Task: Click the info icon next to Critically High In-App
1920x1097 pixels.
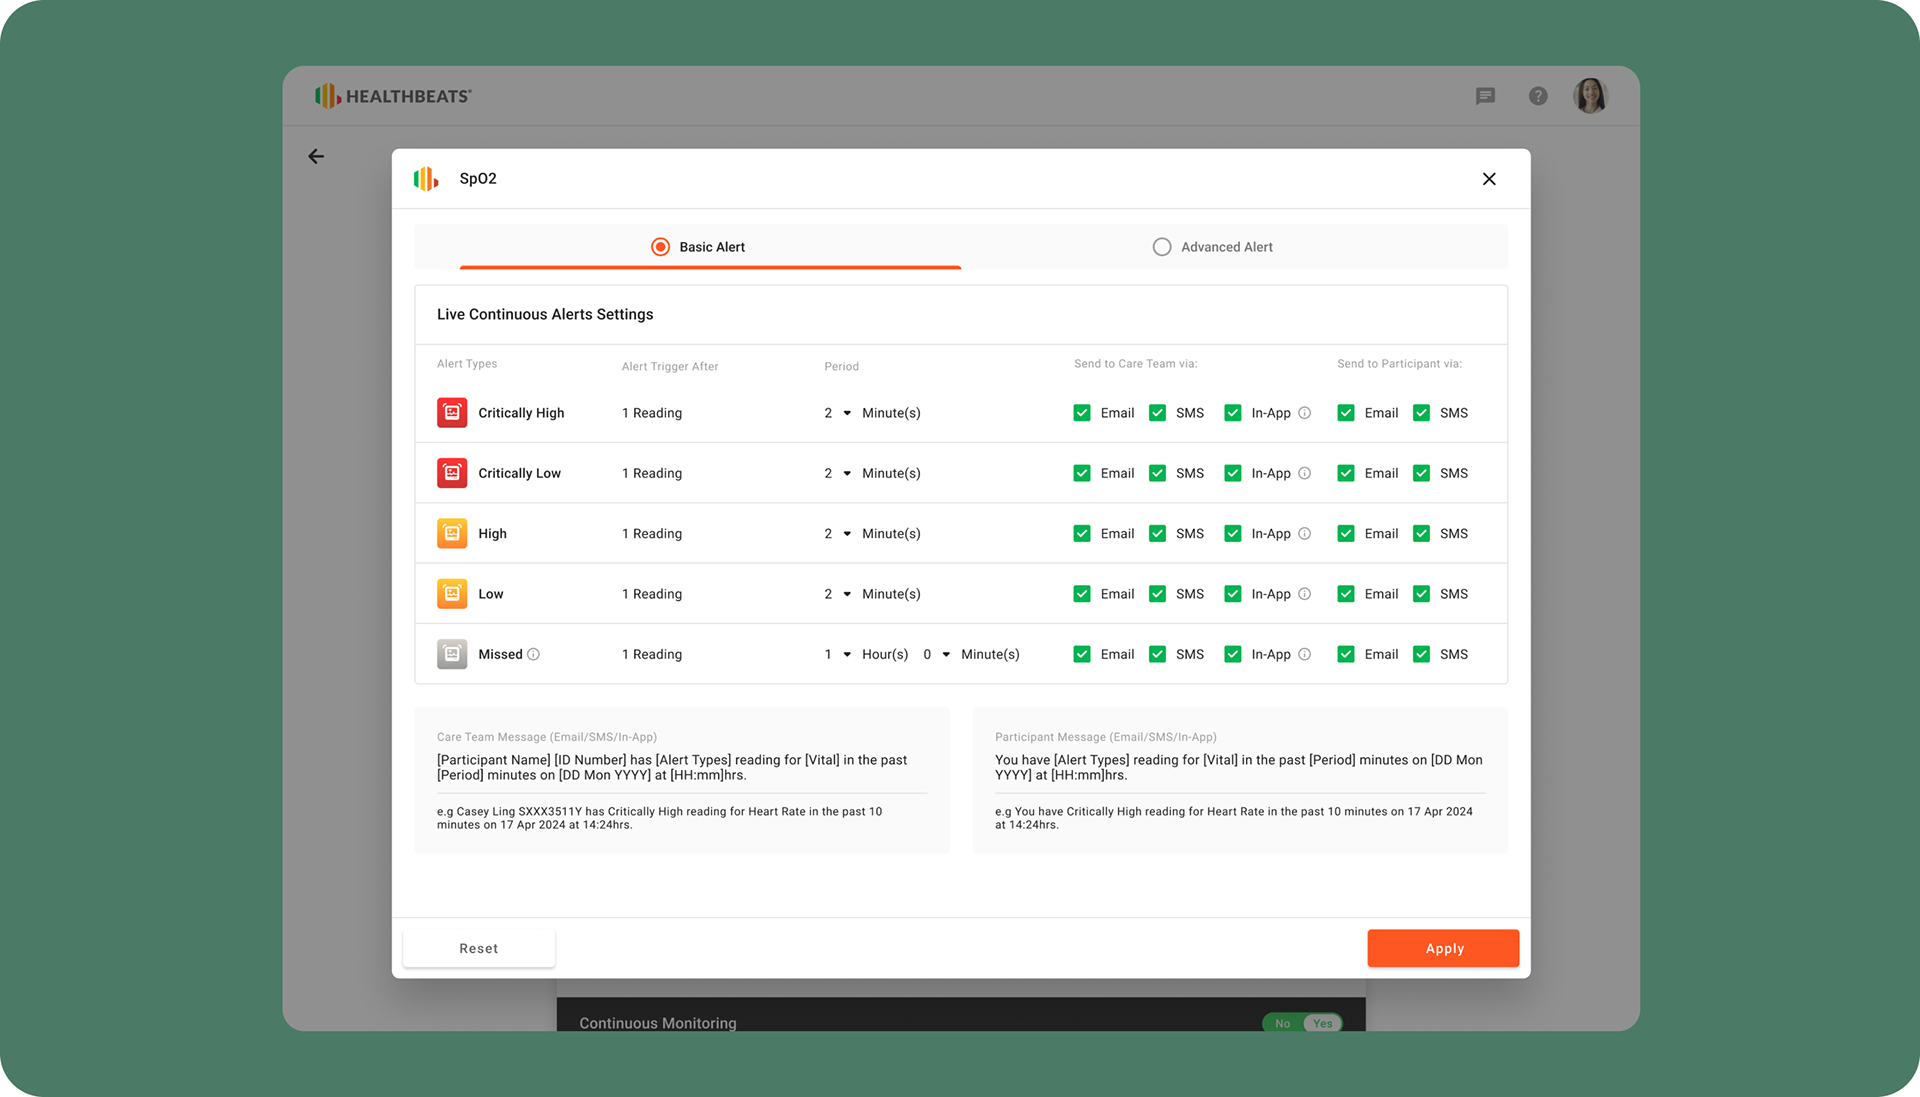Action: [1305, 413]
